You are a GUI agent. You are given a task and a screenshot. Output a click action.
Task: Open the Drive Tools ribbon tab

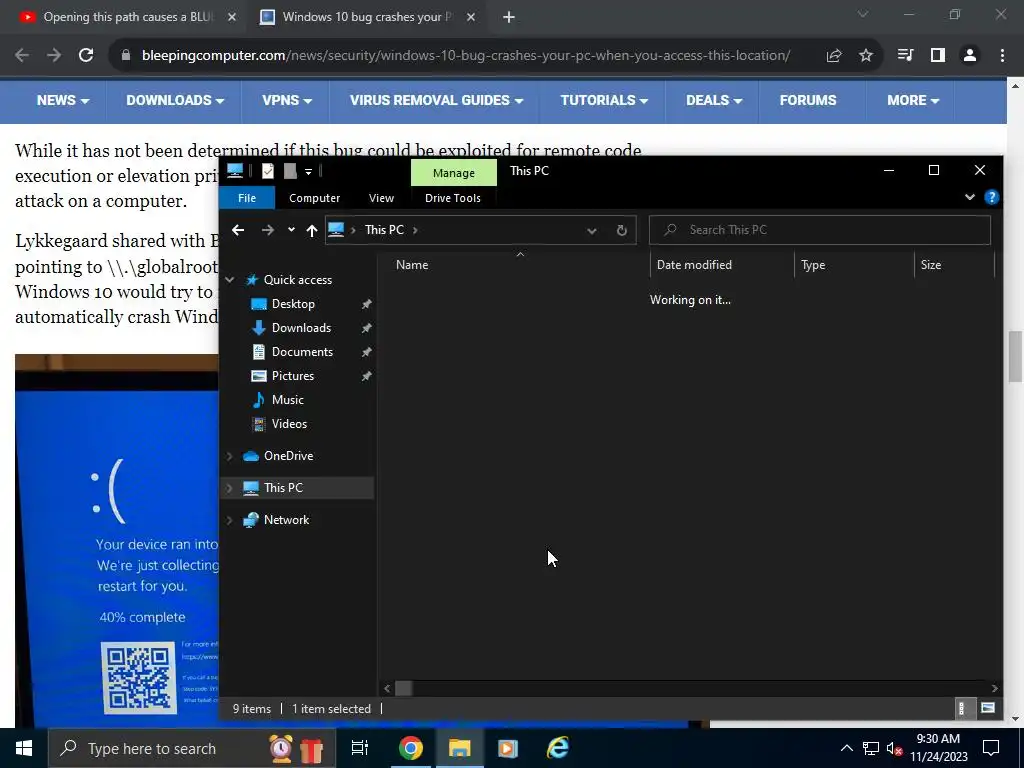pyautogui.click(x=453, y=198)
